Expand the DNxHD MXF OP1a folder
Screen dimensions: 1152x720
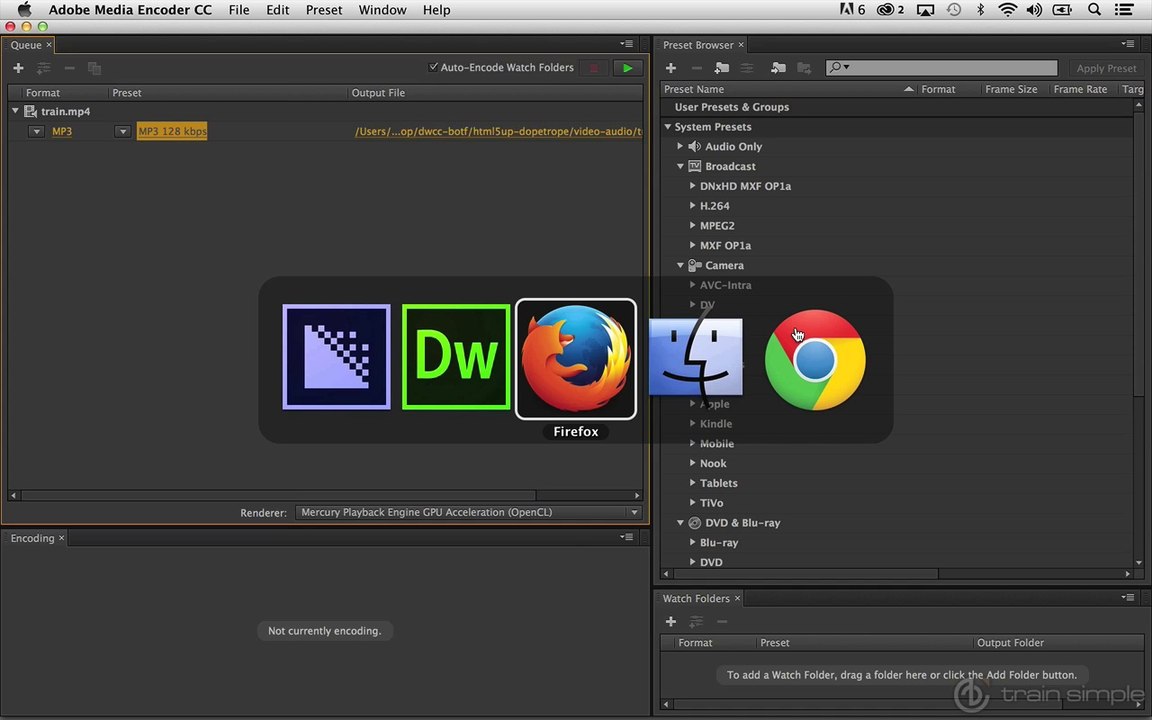(692, 186)
